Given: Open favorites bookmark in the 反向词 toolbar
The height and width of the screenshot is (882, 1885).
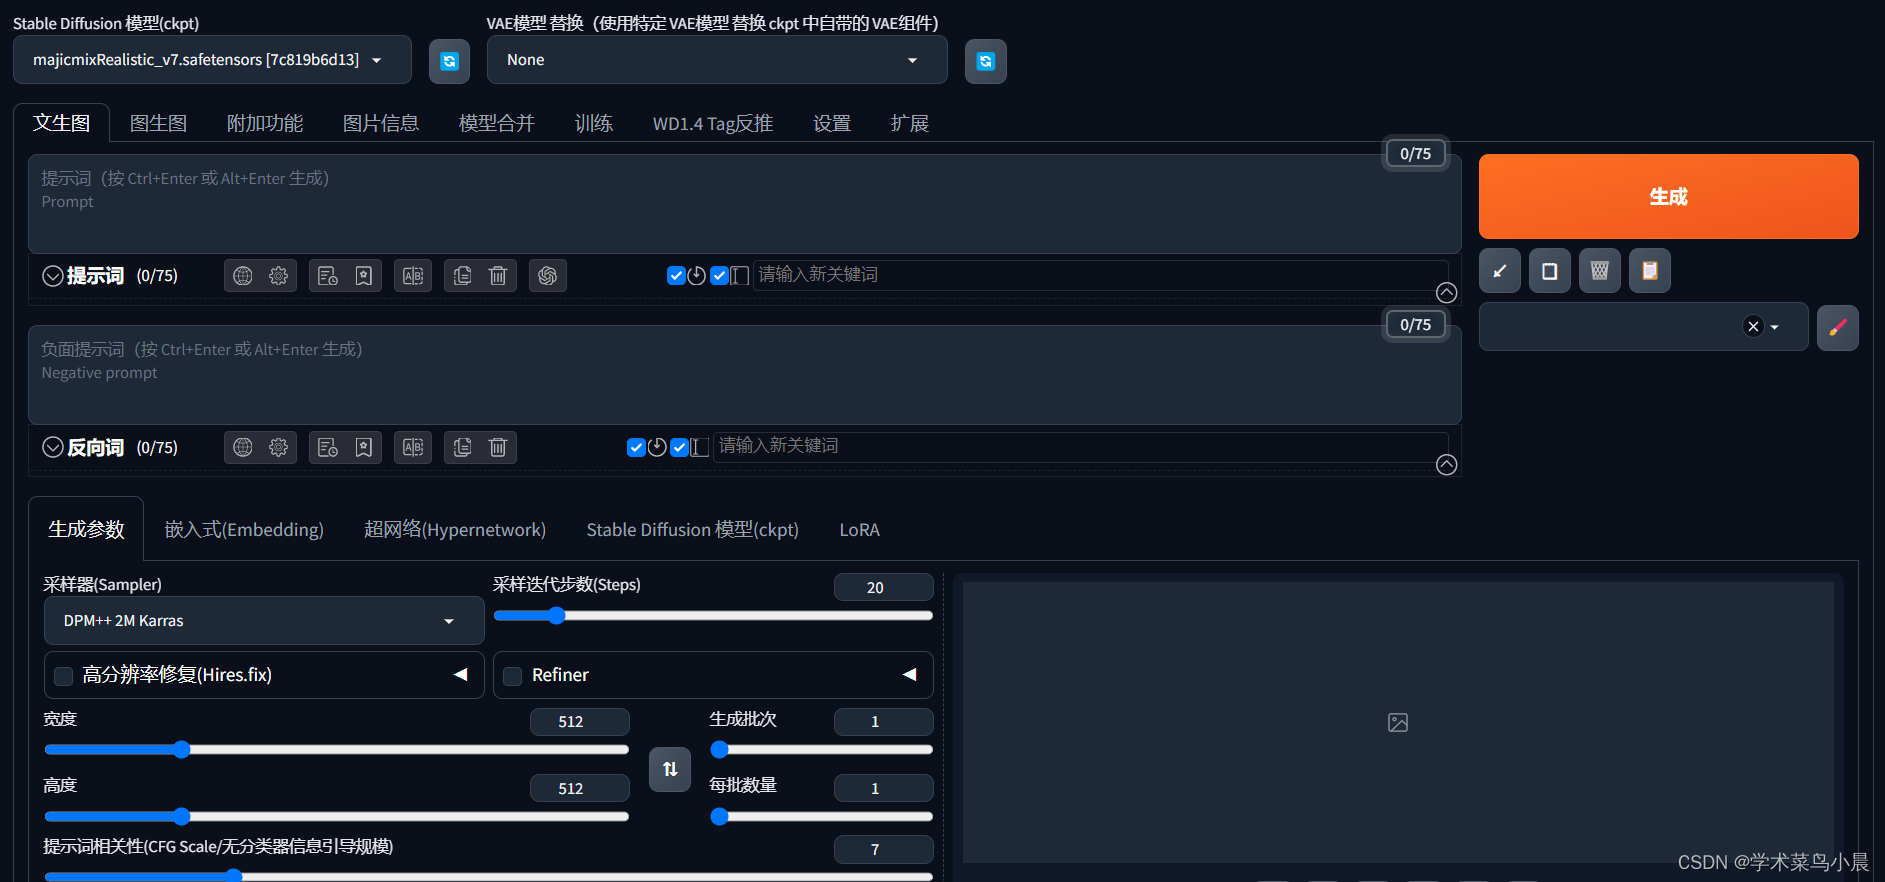Looking at the screenshot, I should coord(364,448).
